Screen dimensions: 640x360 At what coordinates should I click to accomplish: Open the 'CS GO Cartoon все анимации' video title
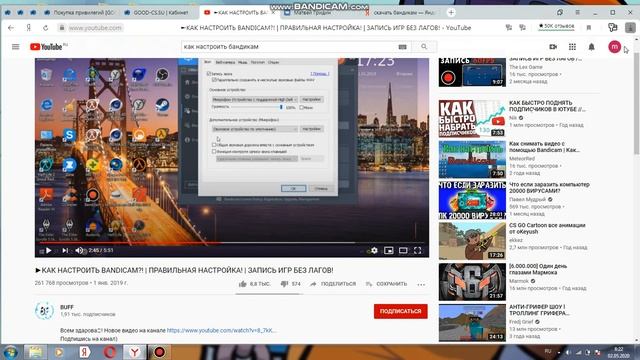click(547, 229)
